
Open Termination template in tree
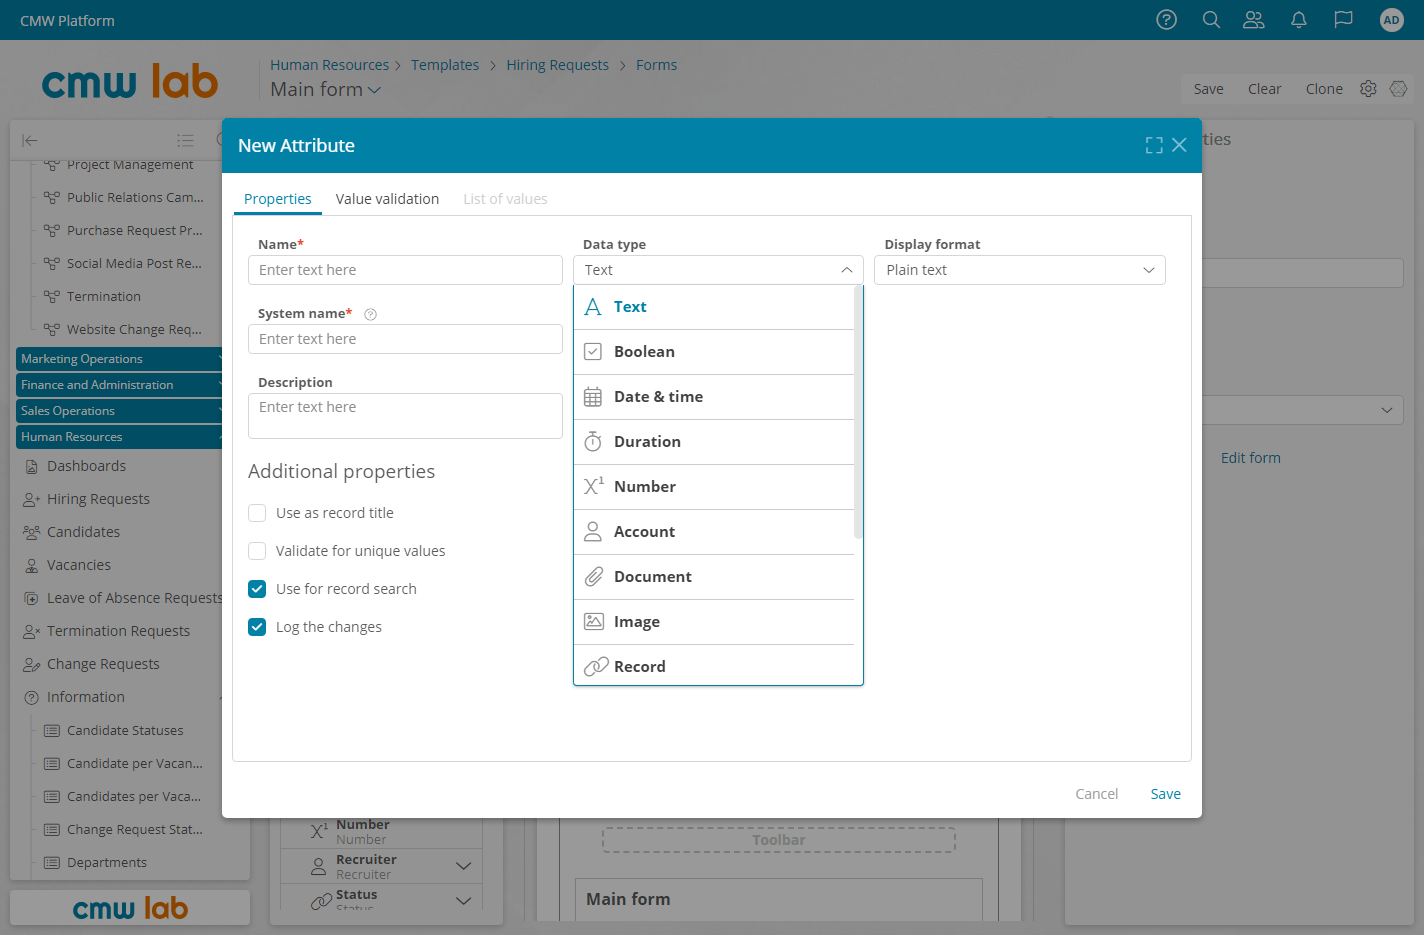click(103, 297)
